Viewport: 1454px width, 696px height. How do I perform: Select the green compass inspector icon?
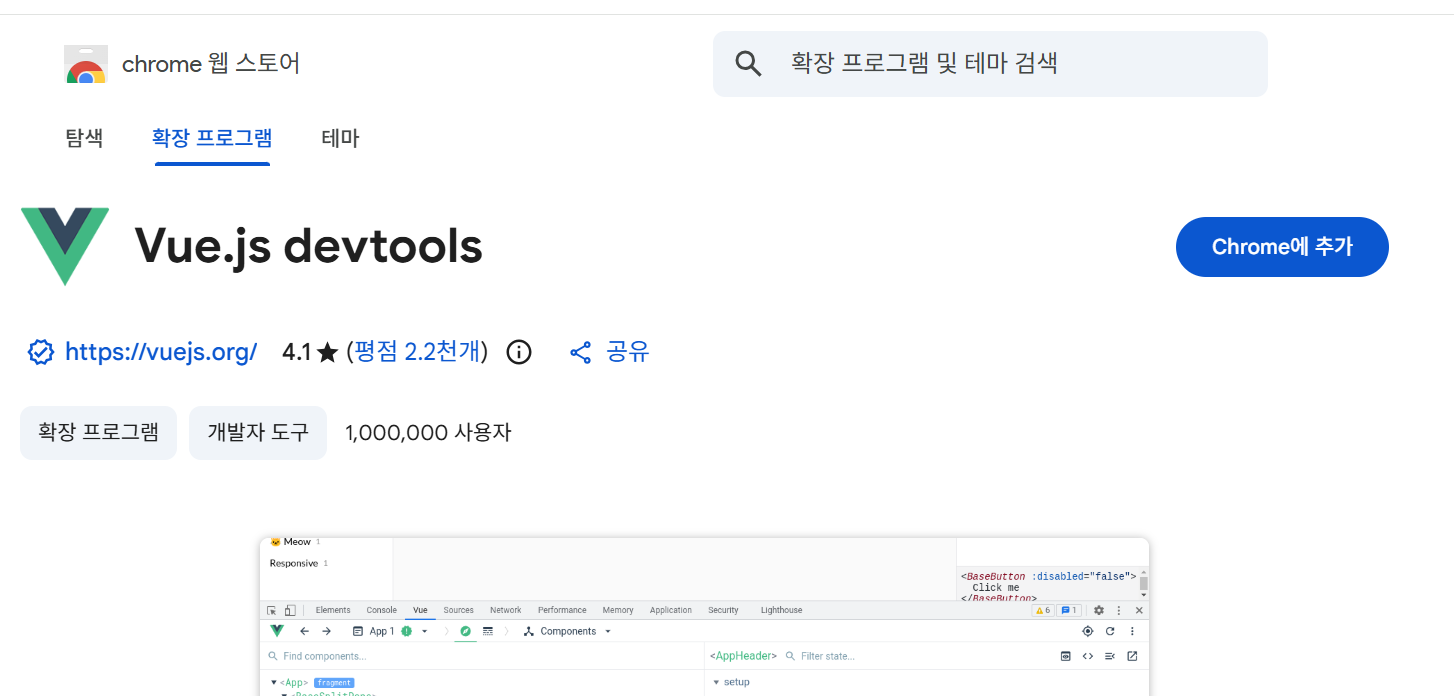click(x=465, y=631)
